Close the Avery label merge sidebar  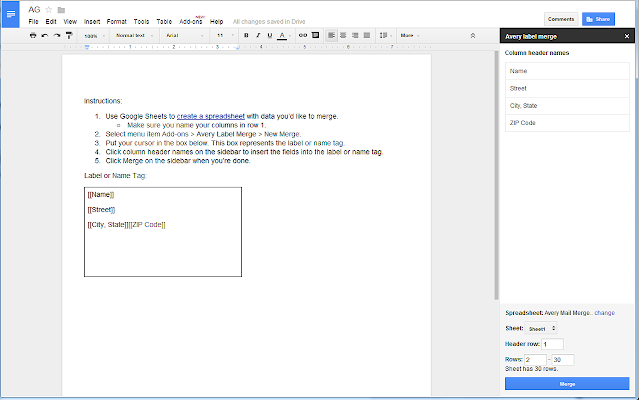pyautogui.click(x=627, y=36)
